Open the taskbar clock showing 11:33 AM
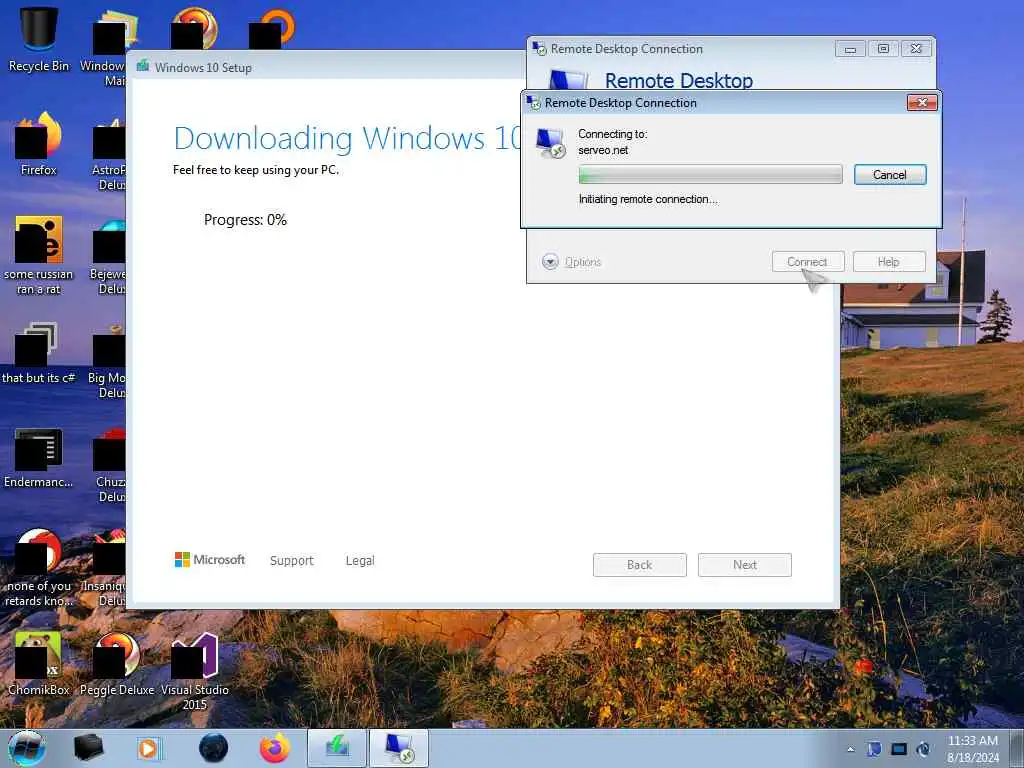Viewport: 1024px width, 768px height. 972,749
